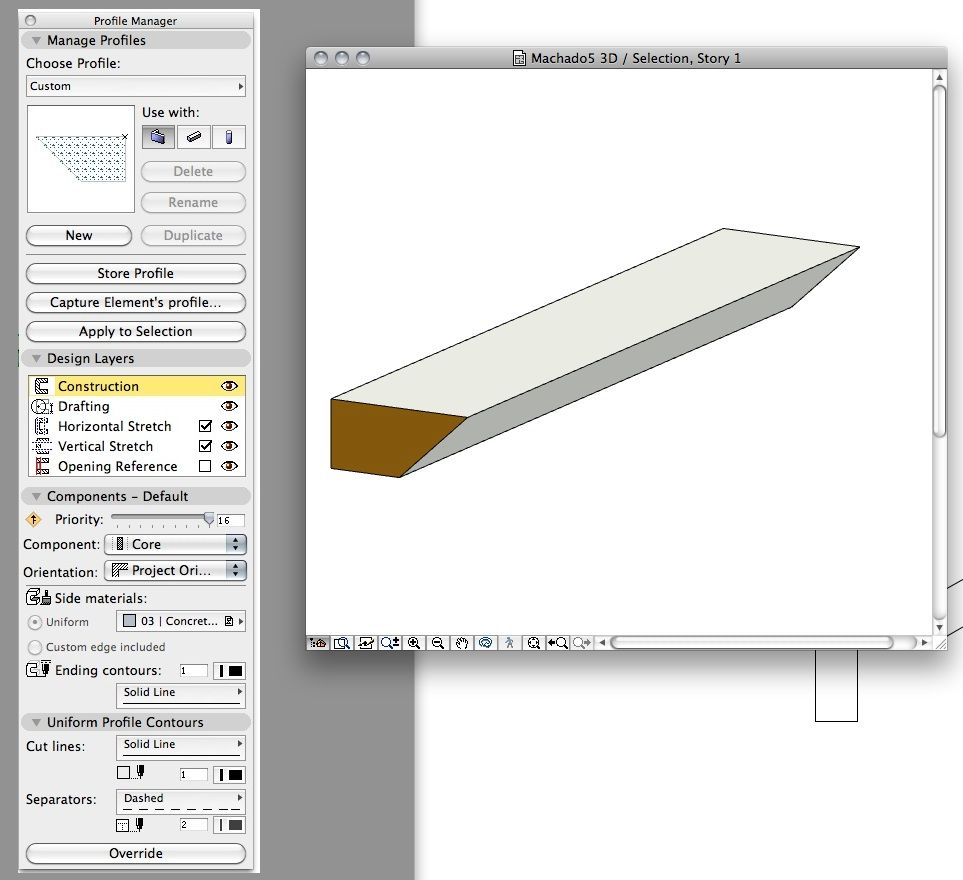
Task: Click the Opening Reference layer icon
Action: point(42,466)
